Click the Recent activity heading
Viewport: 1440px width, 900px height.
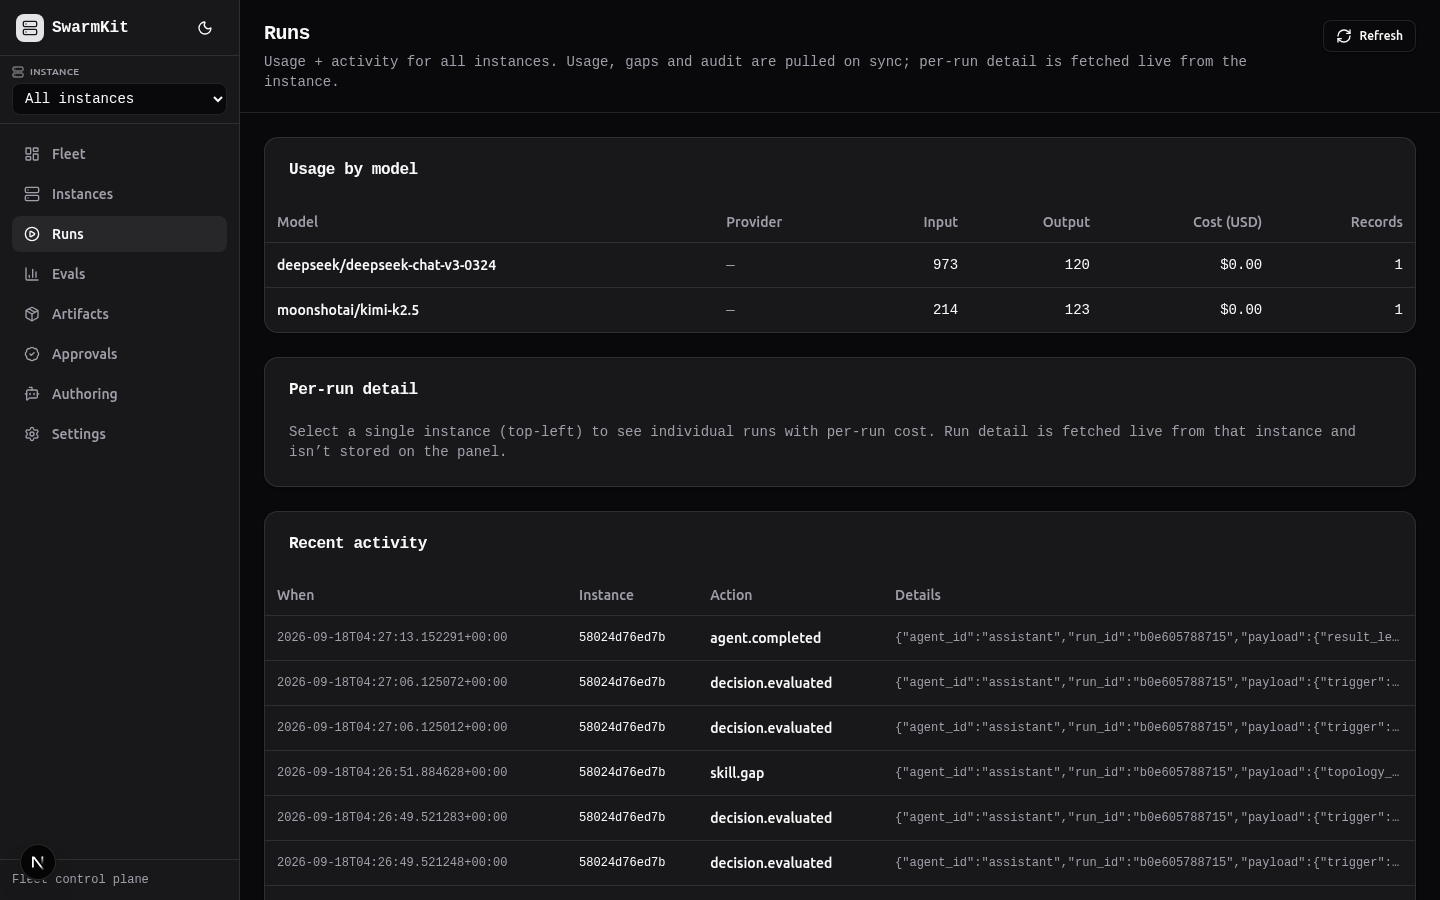[x=358, y=544]
